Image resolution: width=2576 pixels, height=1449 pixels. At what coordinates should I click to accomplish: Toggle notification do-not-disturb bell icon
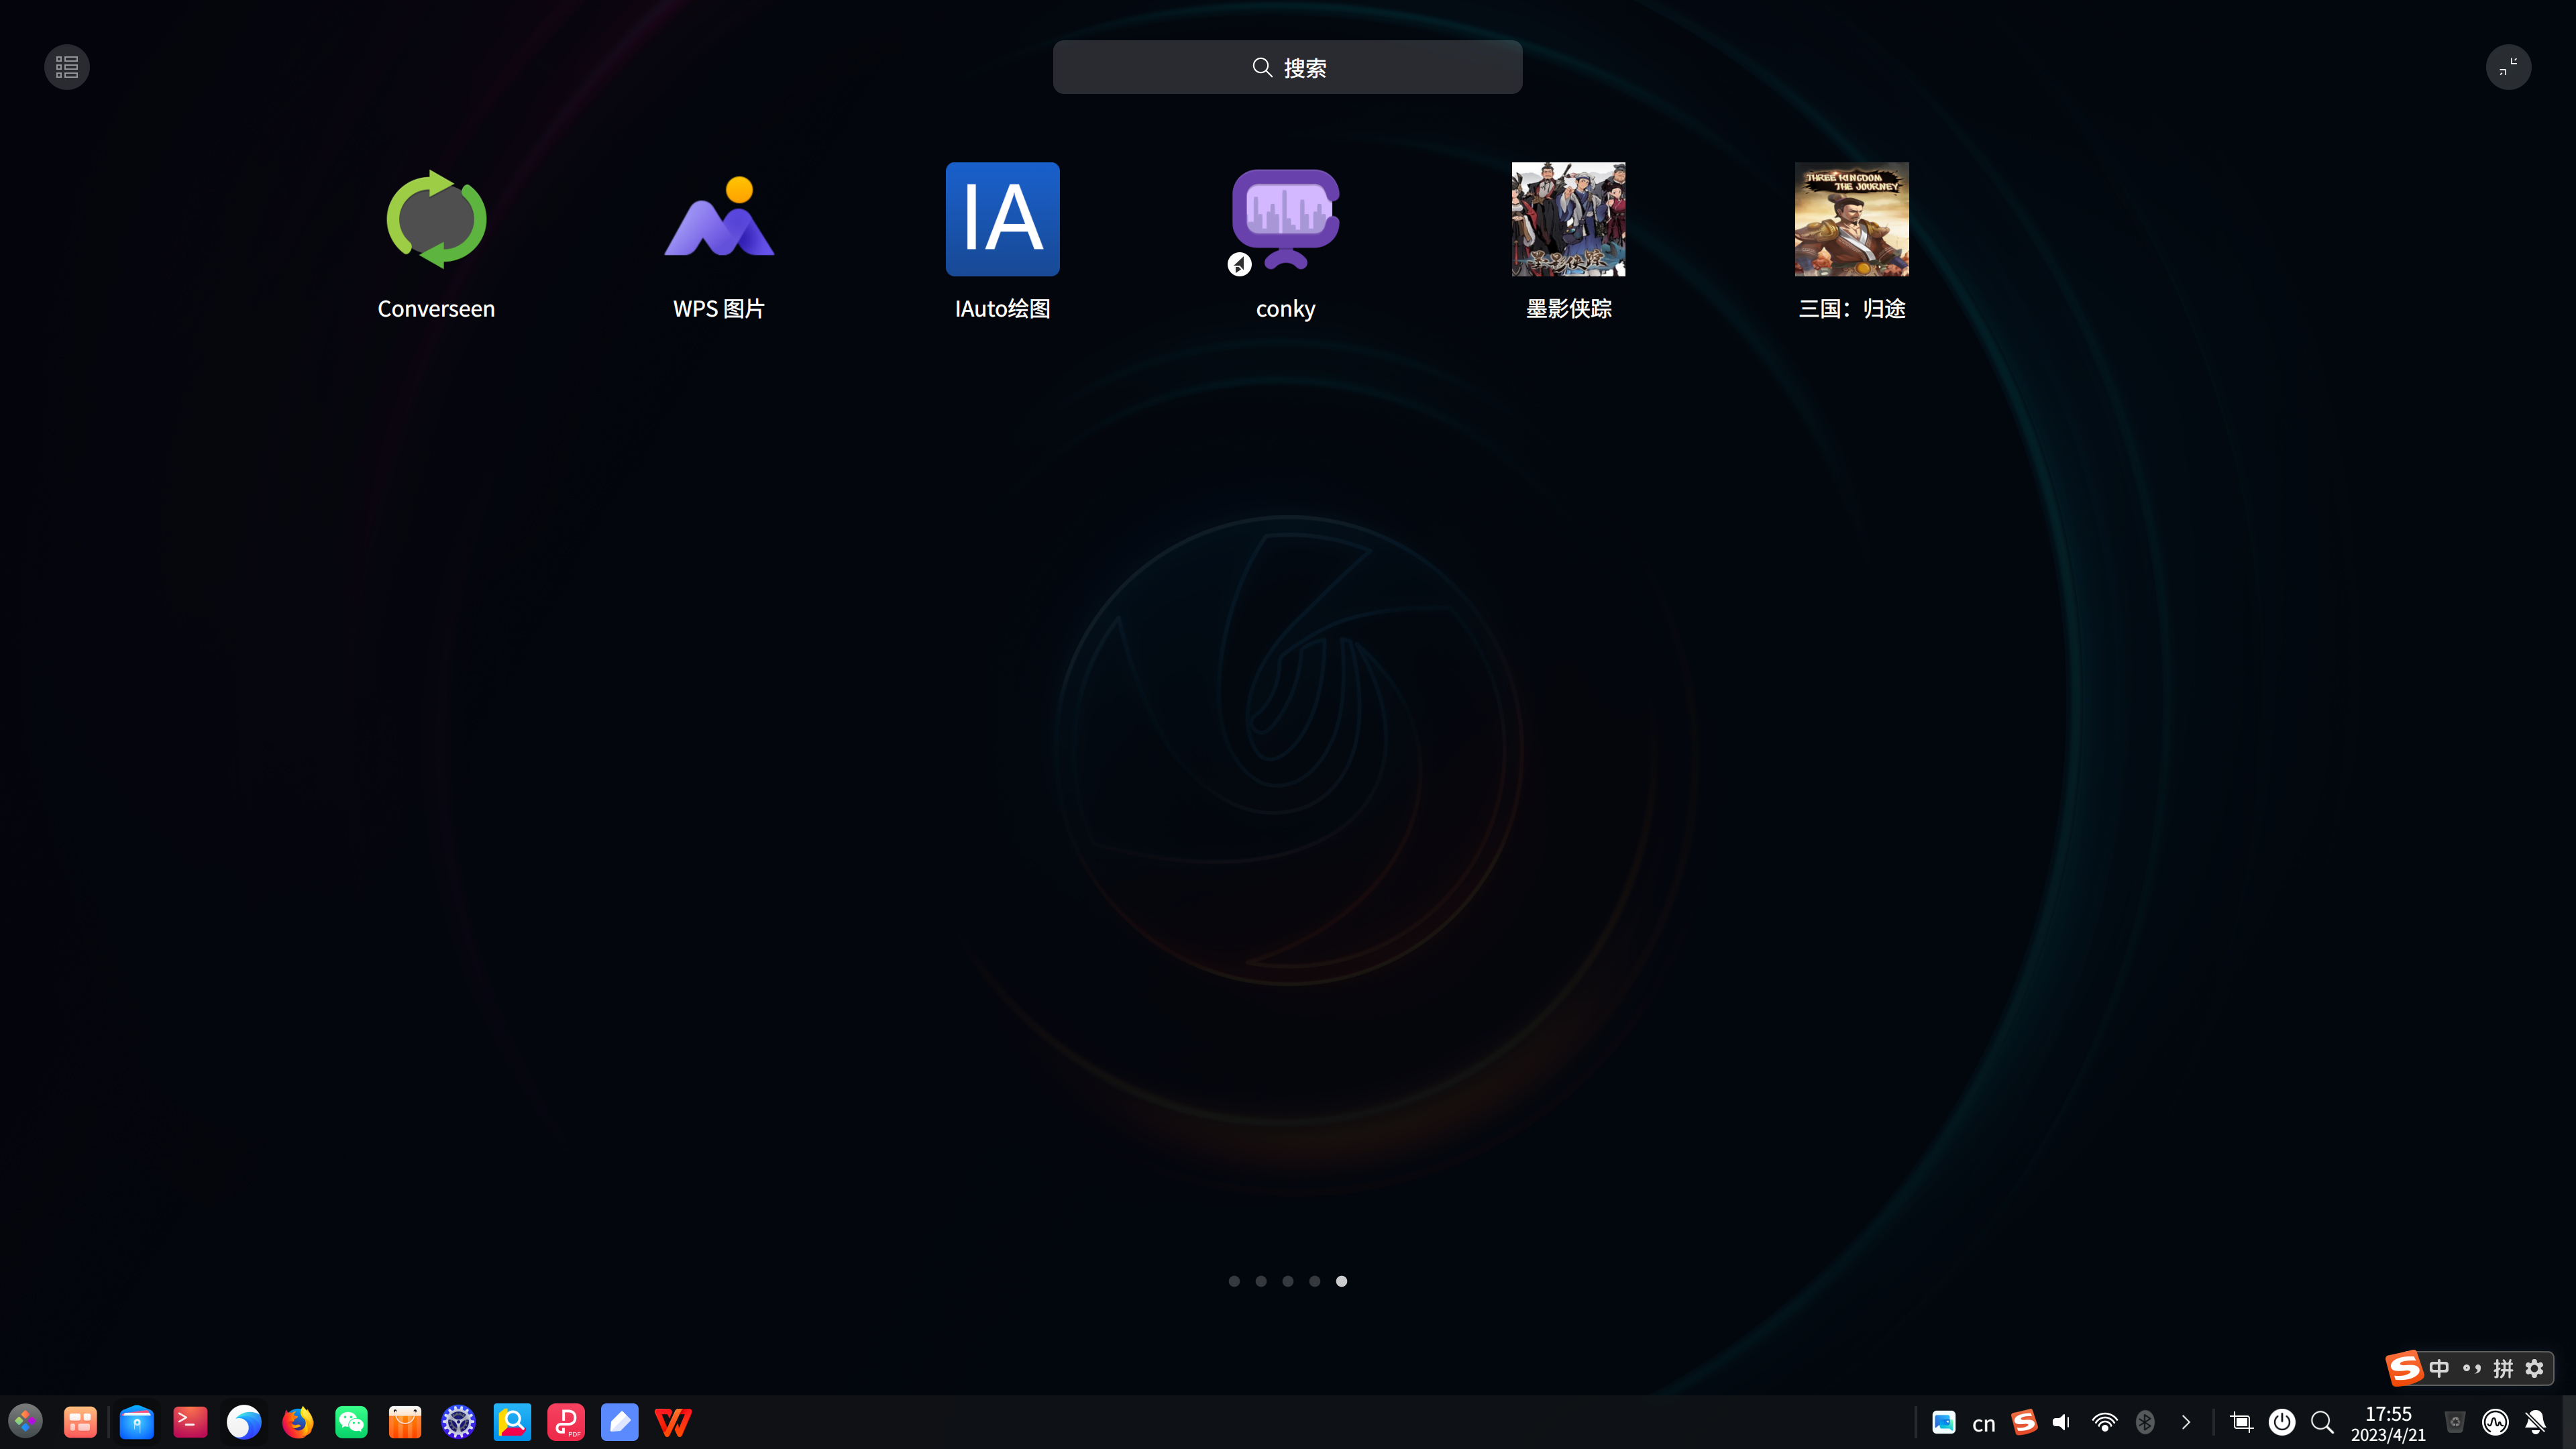click(x=2535, y=1422)
